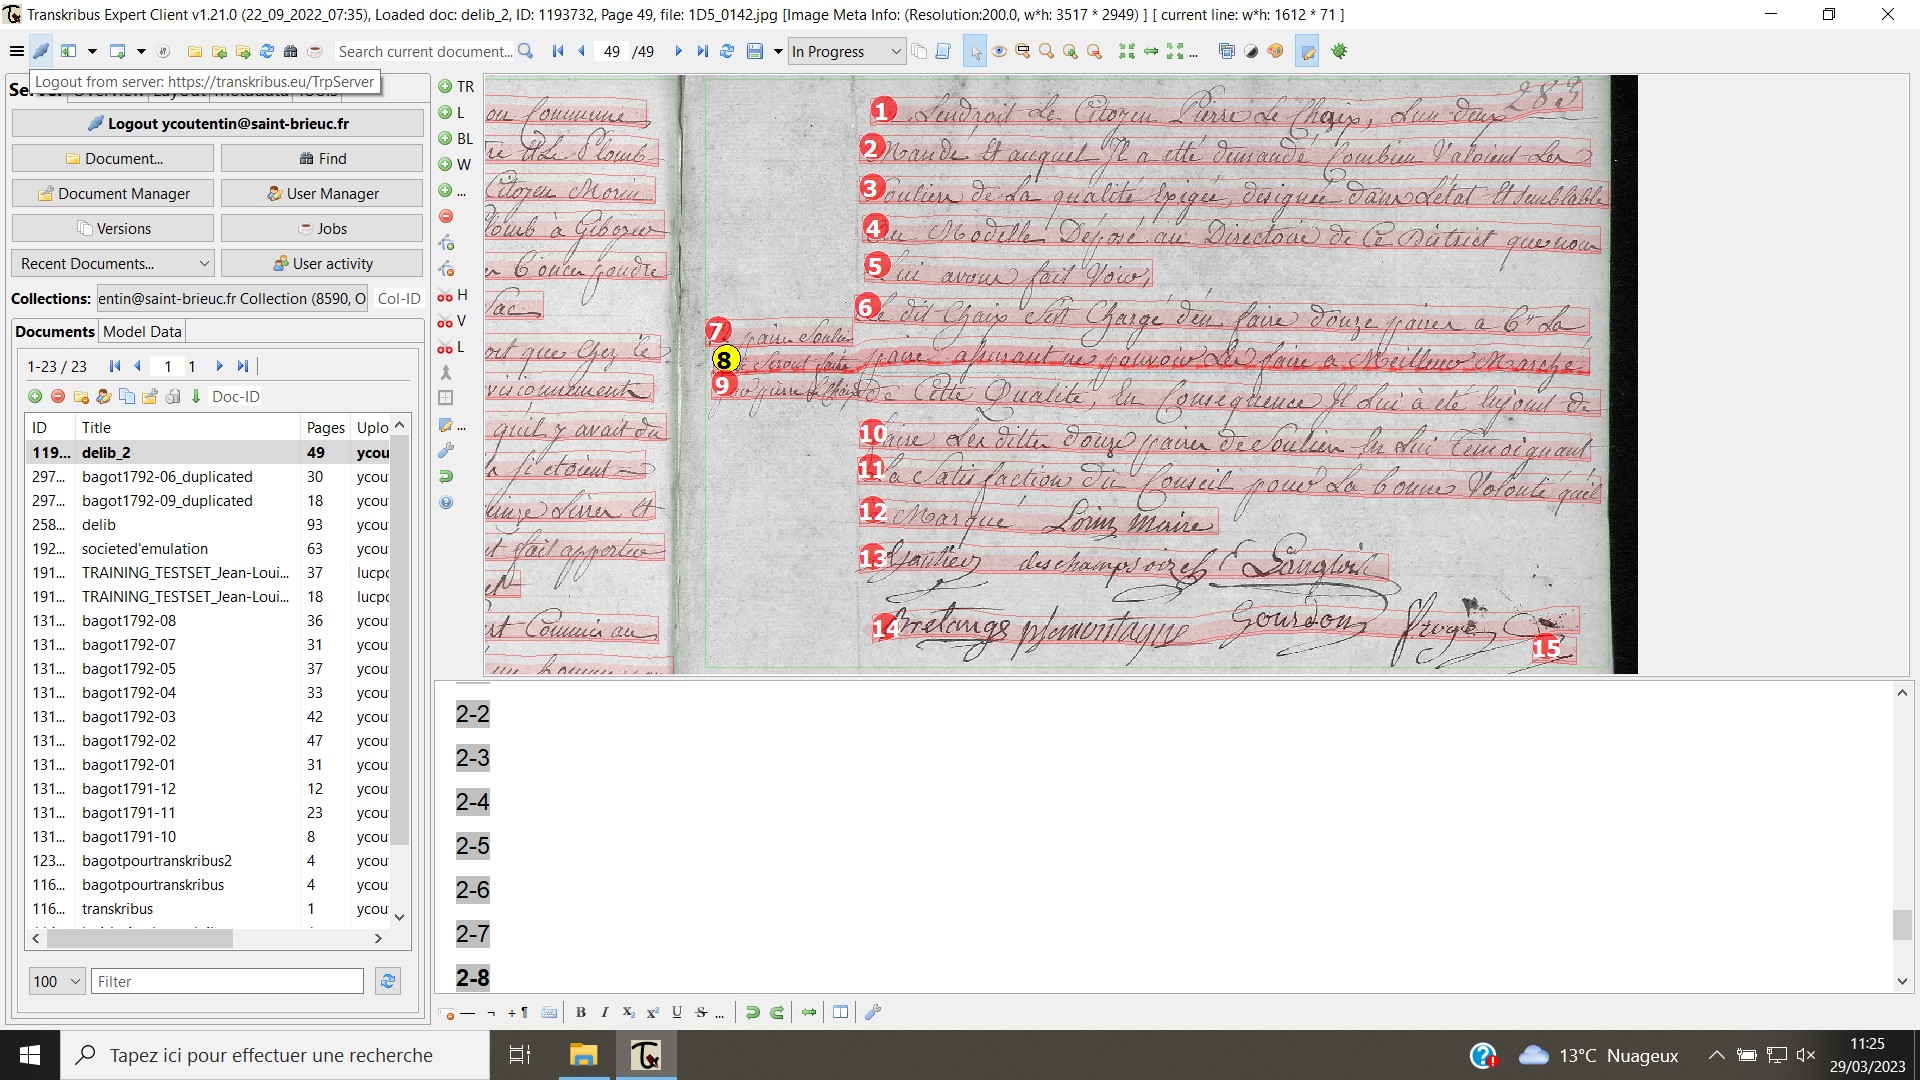The width and height of the screenshot is (1920, 1080).
Task: Click the search current document icon
Action: 525,51
